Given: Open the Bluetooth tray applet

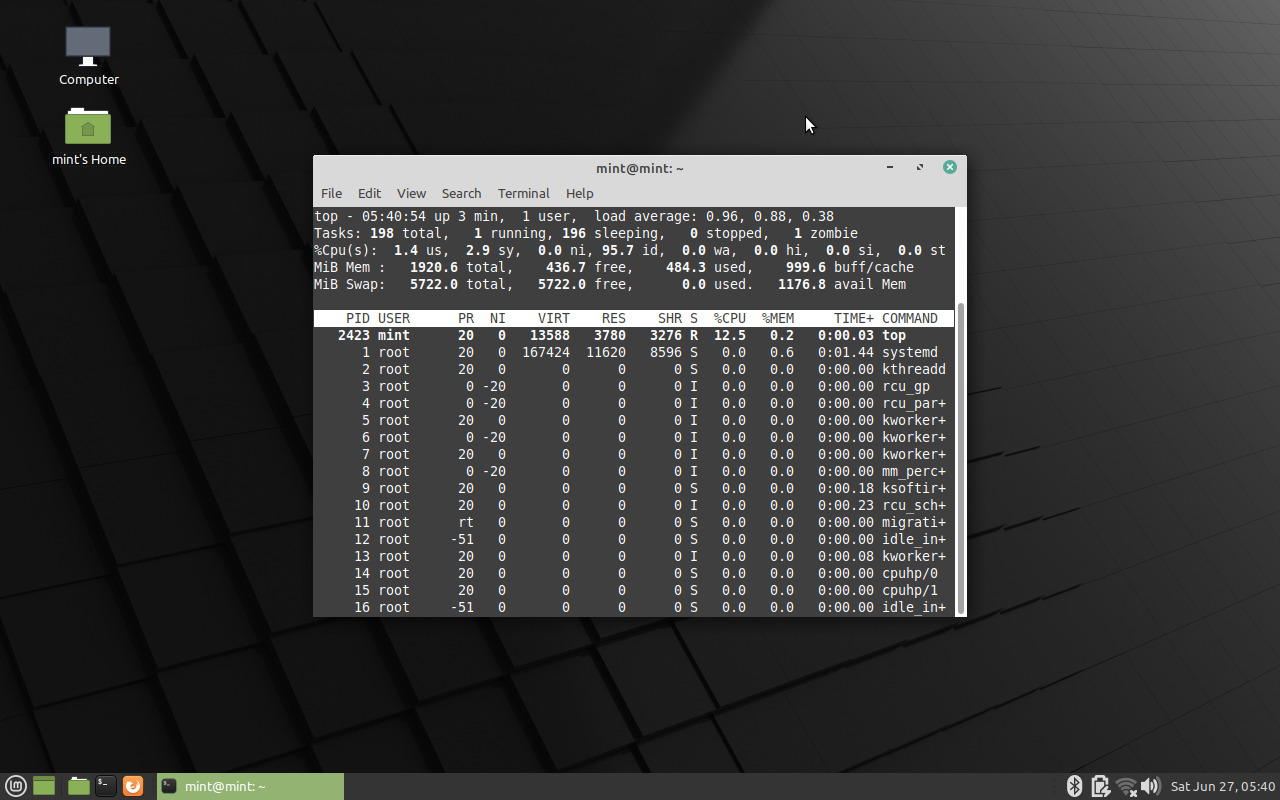Looking at the screenshot, I should click(x=1074, y=786).
